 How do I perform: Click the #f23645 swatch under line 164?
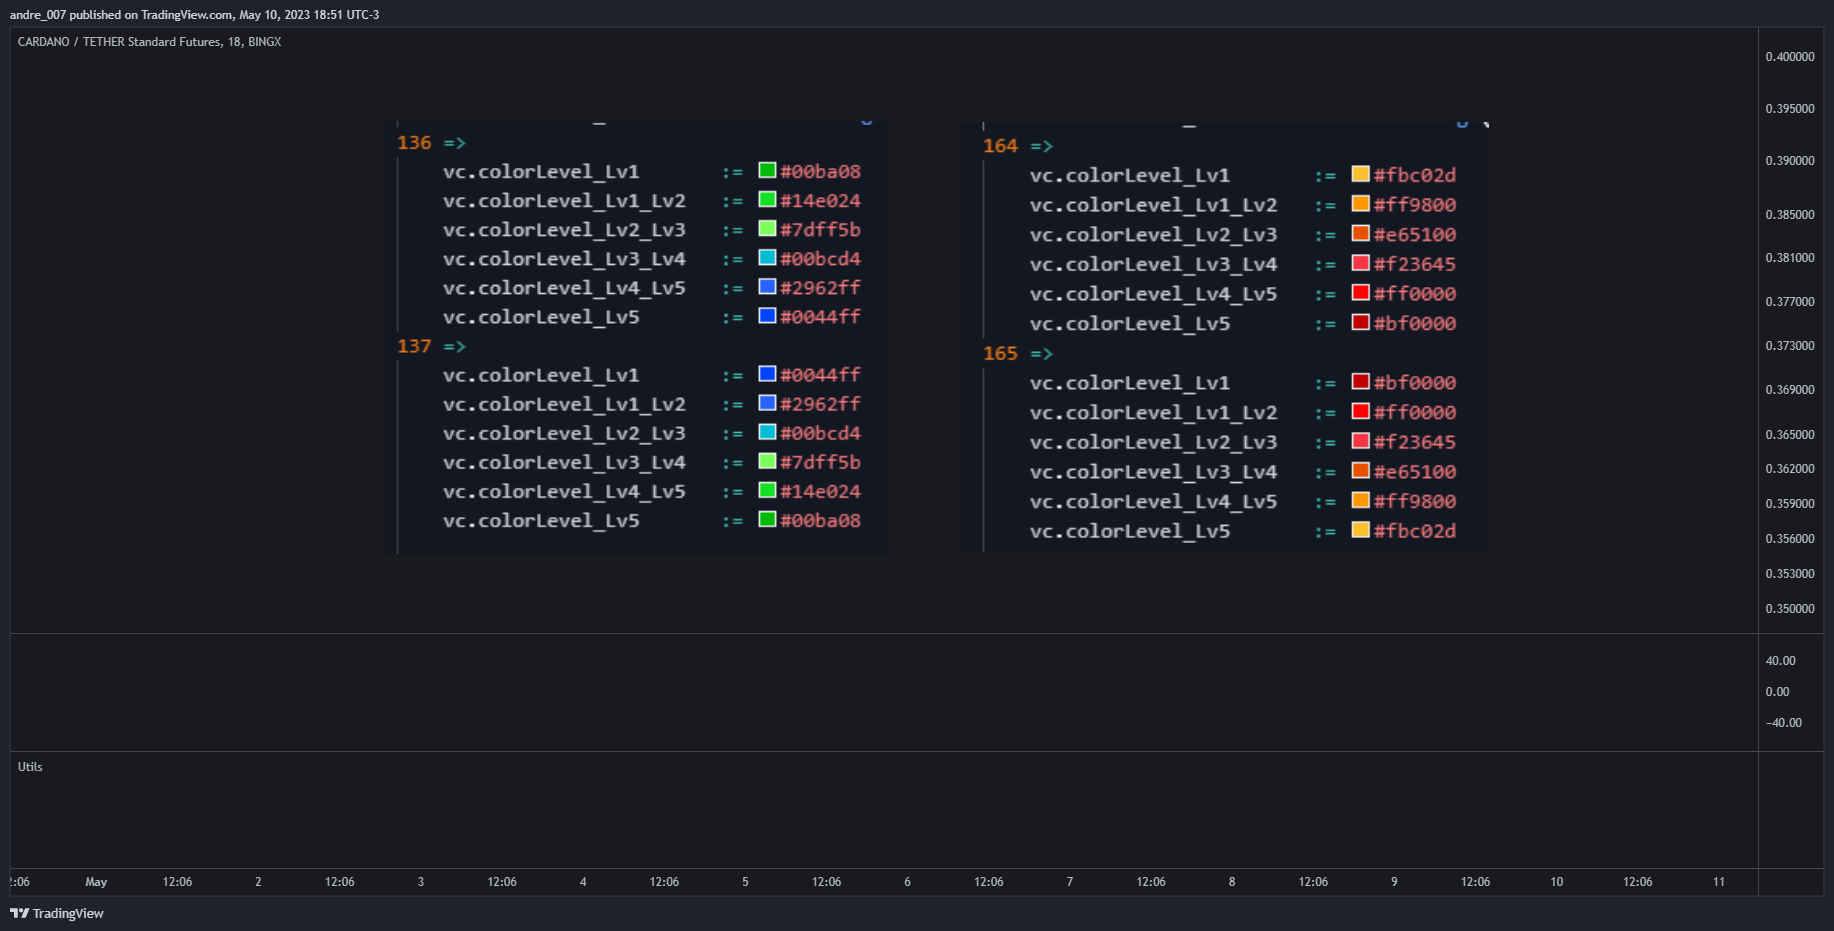click(1360, 262)
